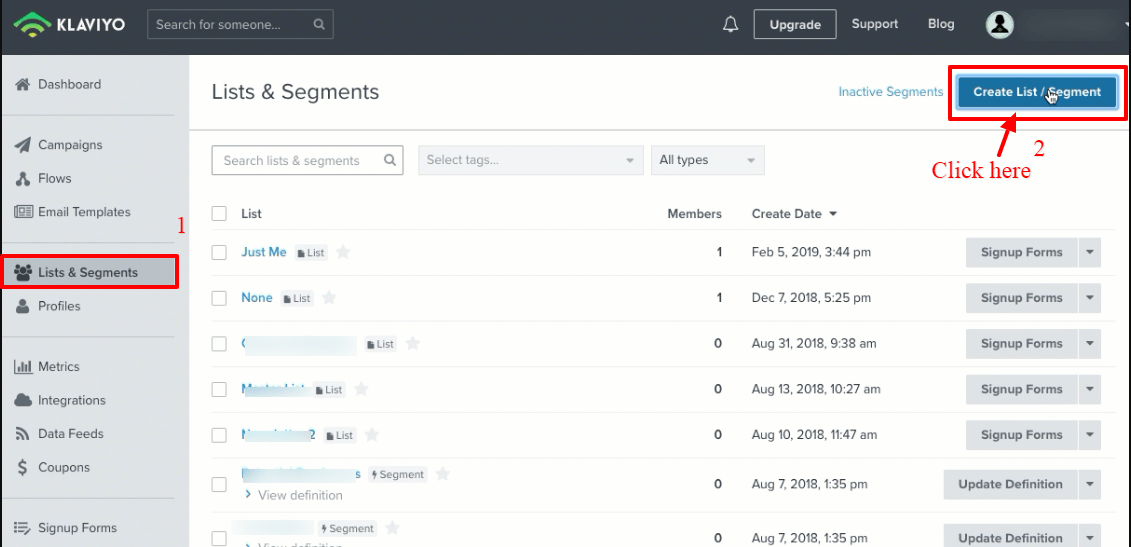Open the Inactive Segments link
The height and width of the screenshot is (547, 1131).
891,92
